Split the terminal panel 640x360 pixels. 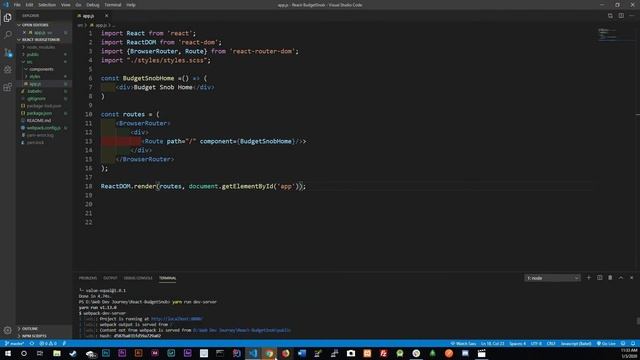click(x=600, y=278)
